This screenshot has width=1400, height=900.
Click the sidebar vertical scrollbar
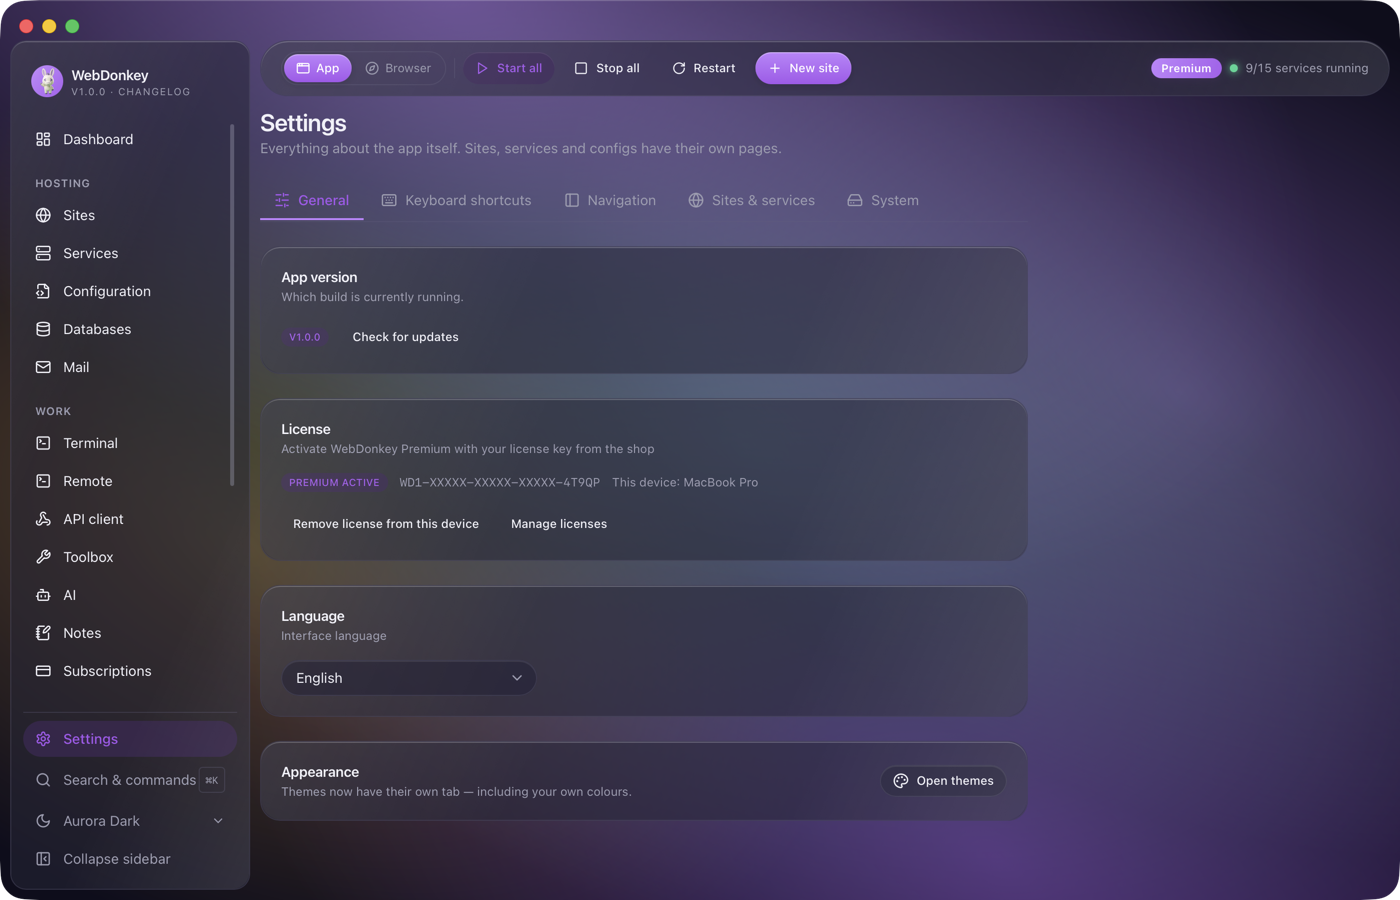[232, 305]
